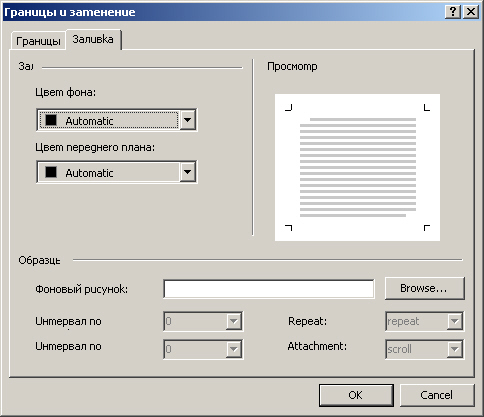Open the first Интервал по dropdown arrow
Screen dimensions: 484x417
click(x=234, y=321)
